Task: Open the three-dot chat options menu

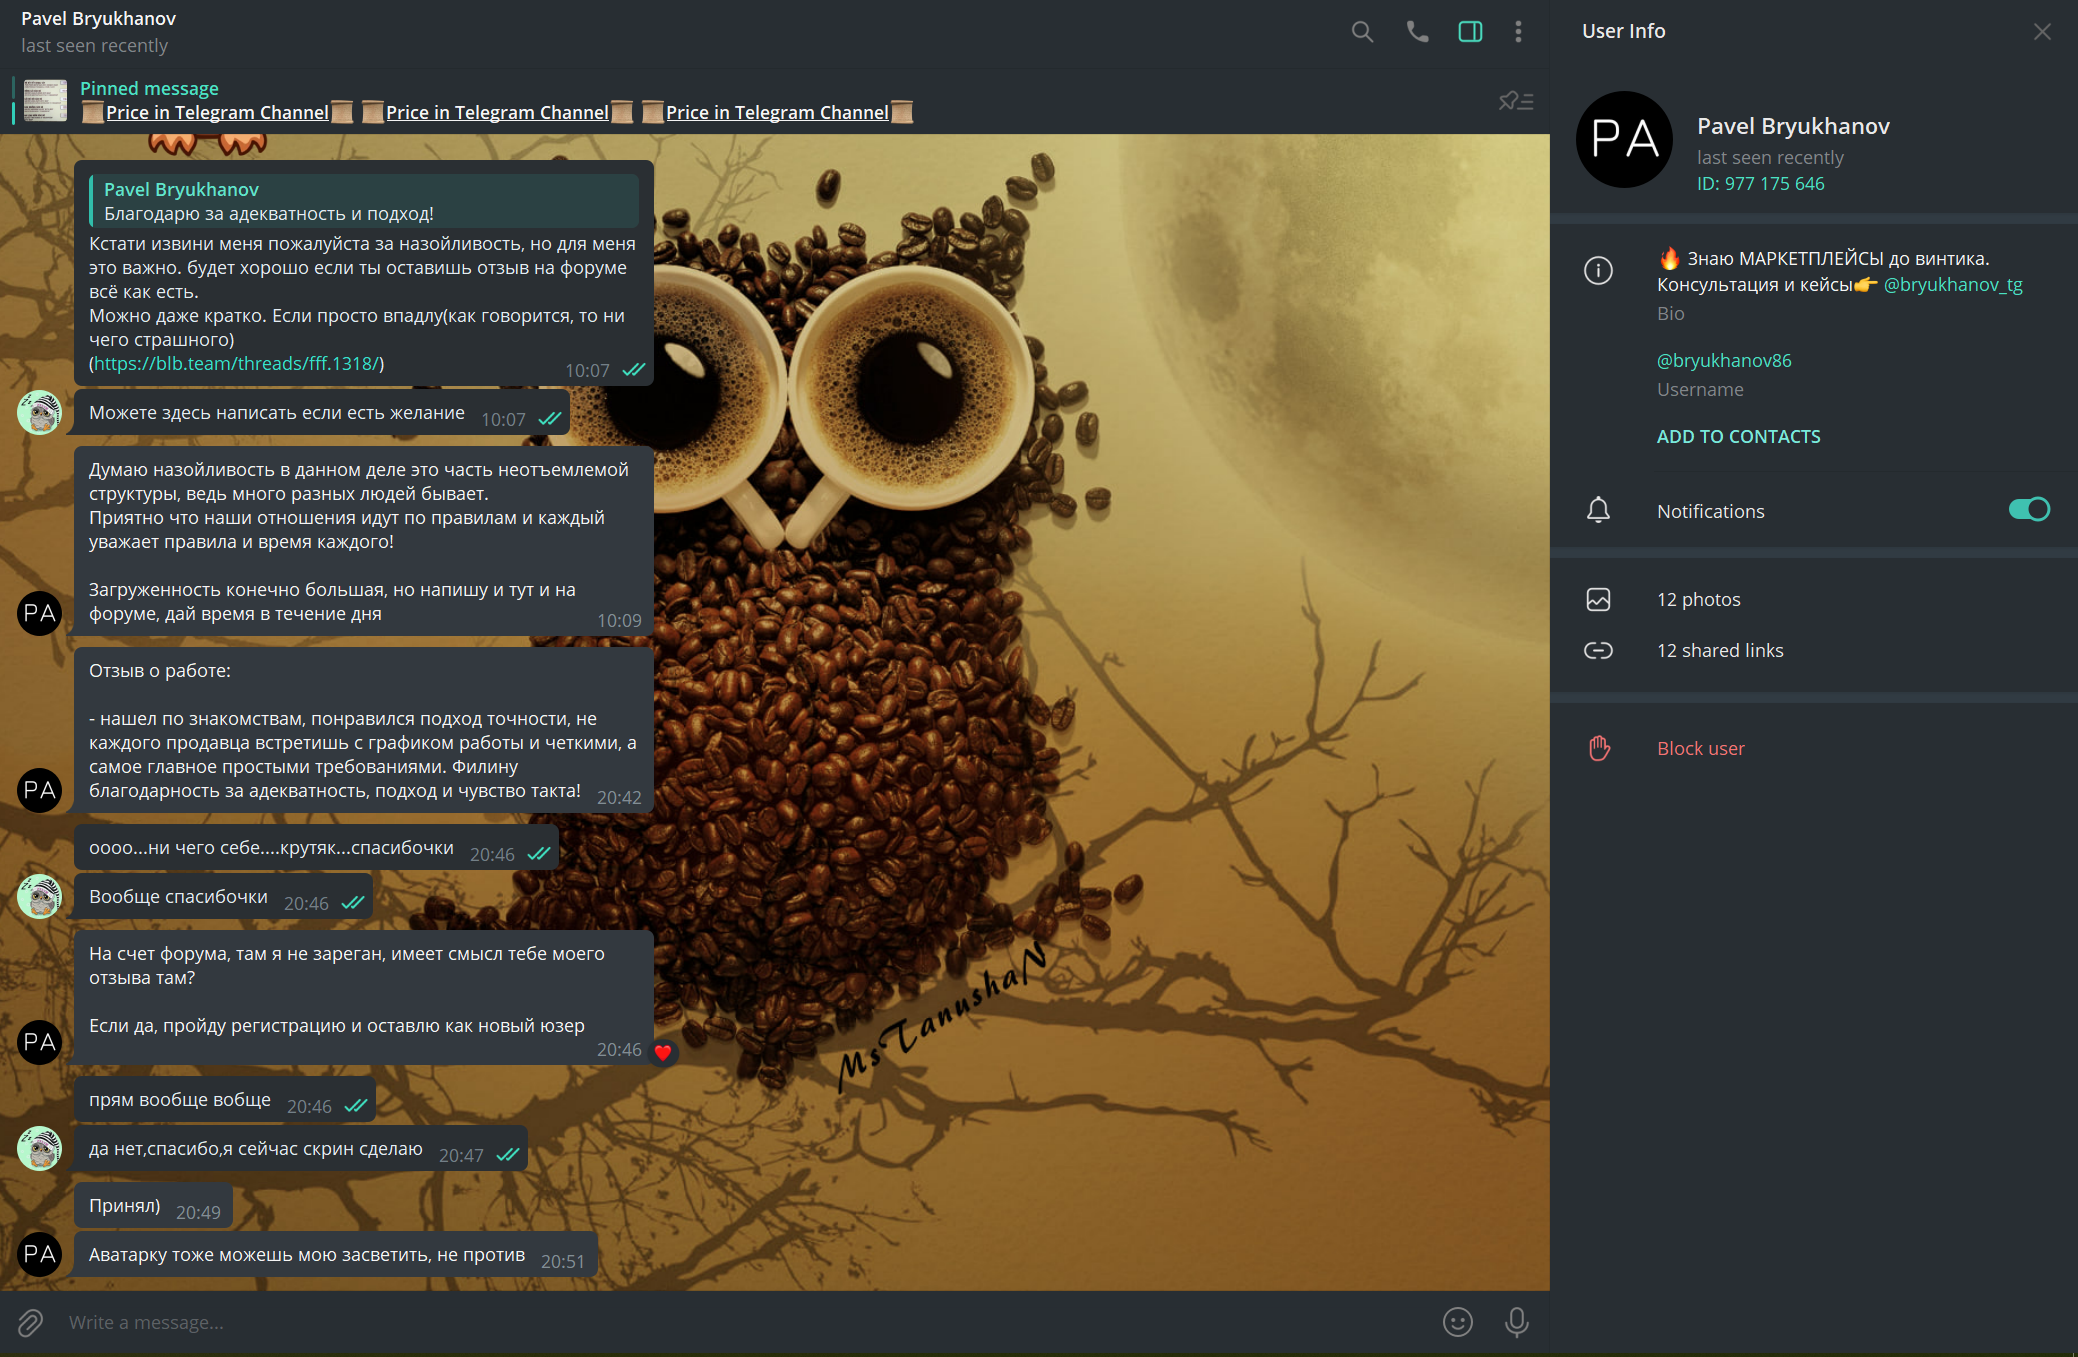Action: pyautogui.click(x=1518, y=32)
